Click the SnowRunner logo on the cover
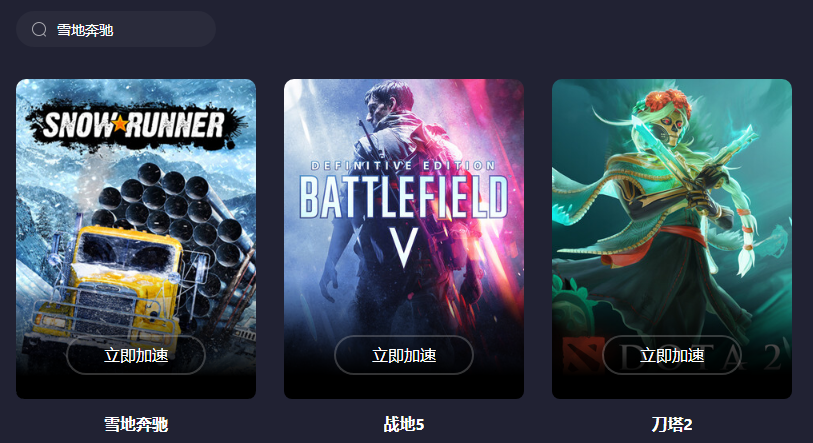The height and width of the screenshot is (443, 813). point(134,125)
